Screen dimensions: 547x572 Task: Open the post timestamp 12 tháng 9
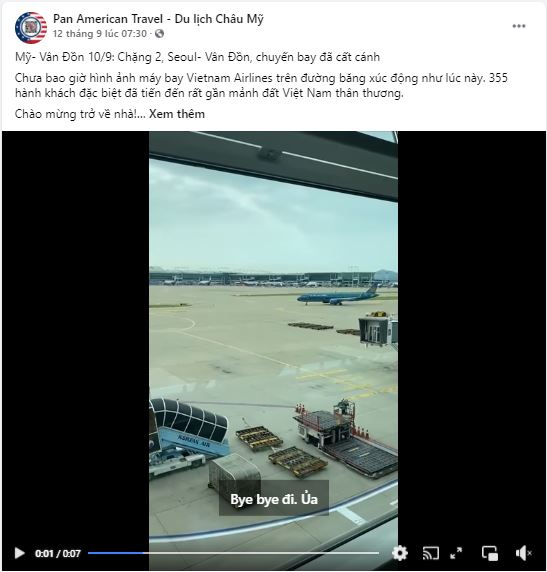tap(100, 34)
